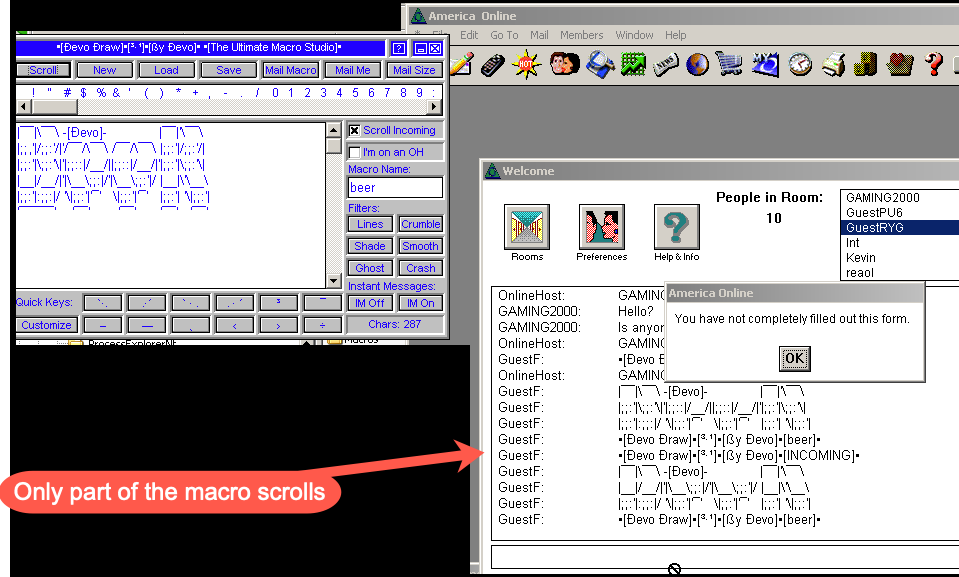
Task: Click the Mail Macro button
Action: tap(291, 70)
